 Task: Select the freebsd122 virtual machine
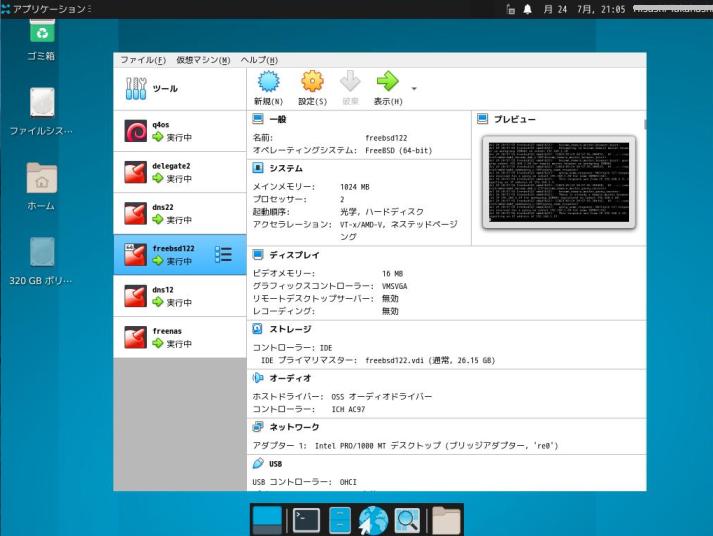(180, 255)
